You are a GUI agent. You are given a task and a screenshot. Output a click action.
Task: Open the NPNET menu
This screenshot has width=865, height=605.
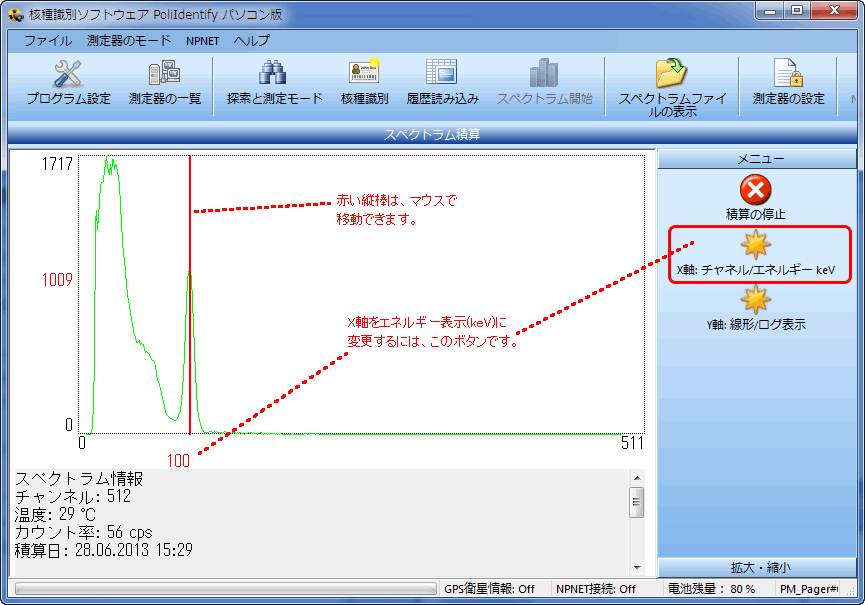click(202, 41)
